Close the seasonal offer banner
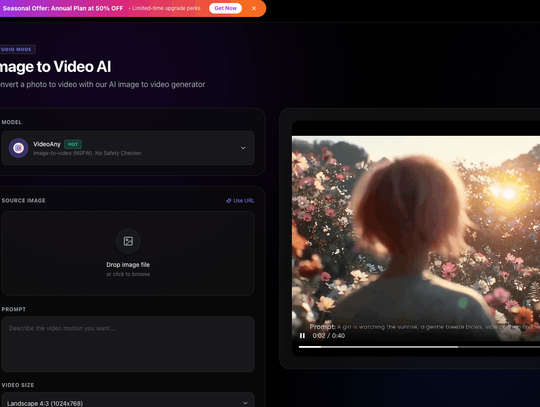540x407 pixels. (254, 8)
